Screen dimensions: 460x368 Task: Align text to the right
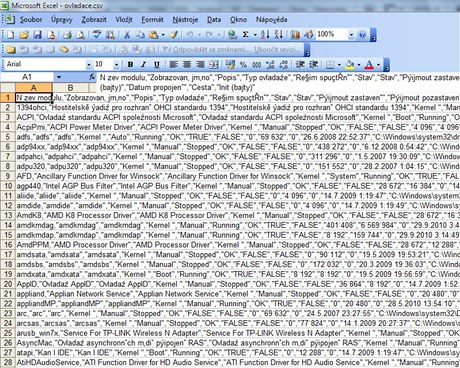click(200, 64)
